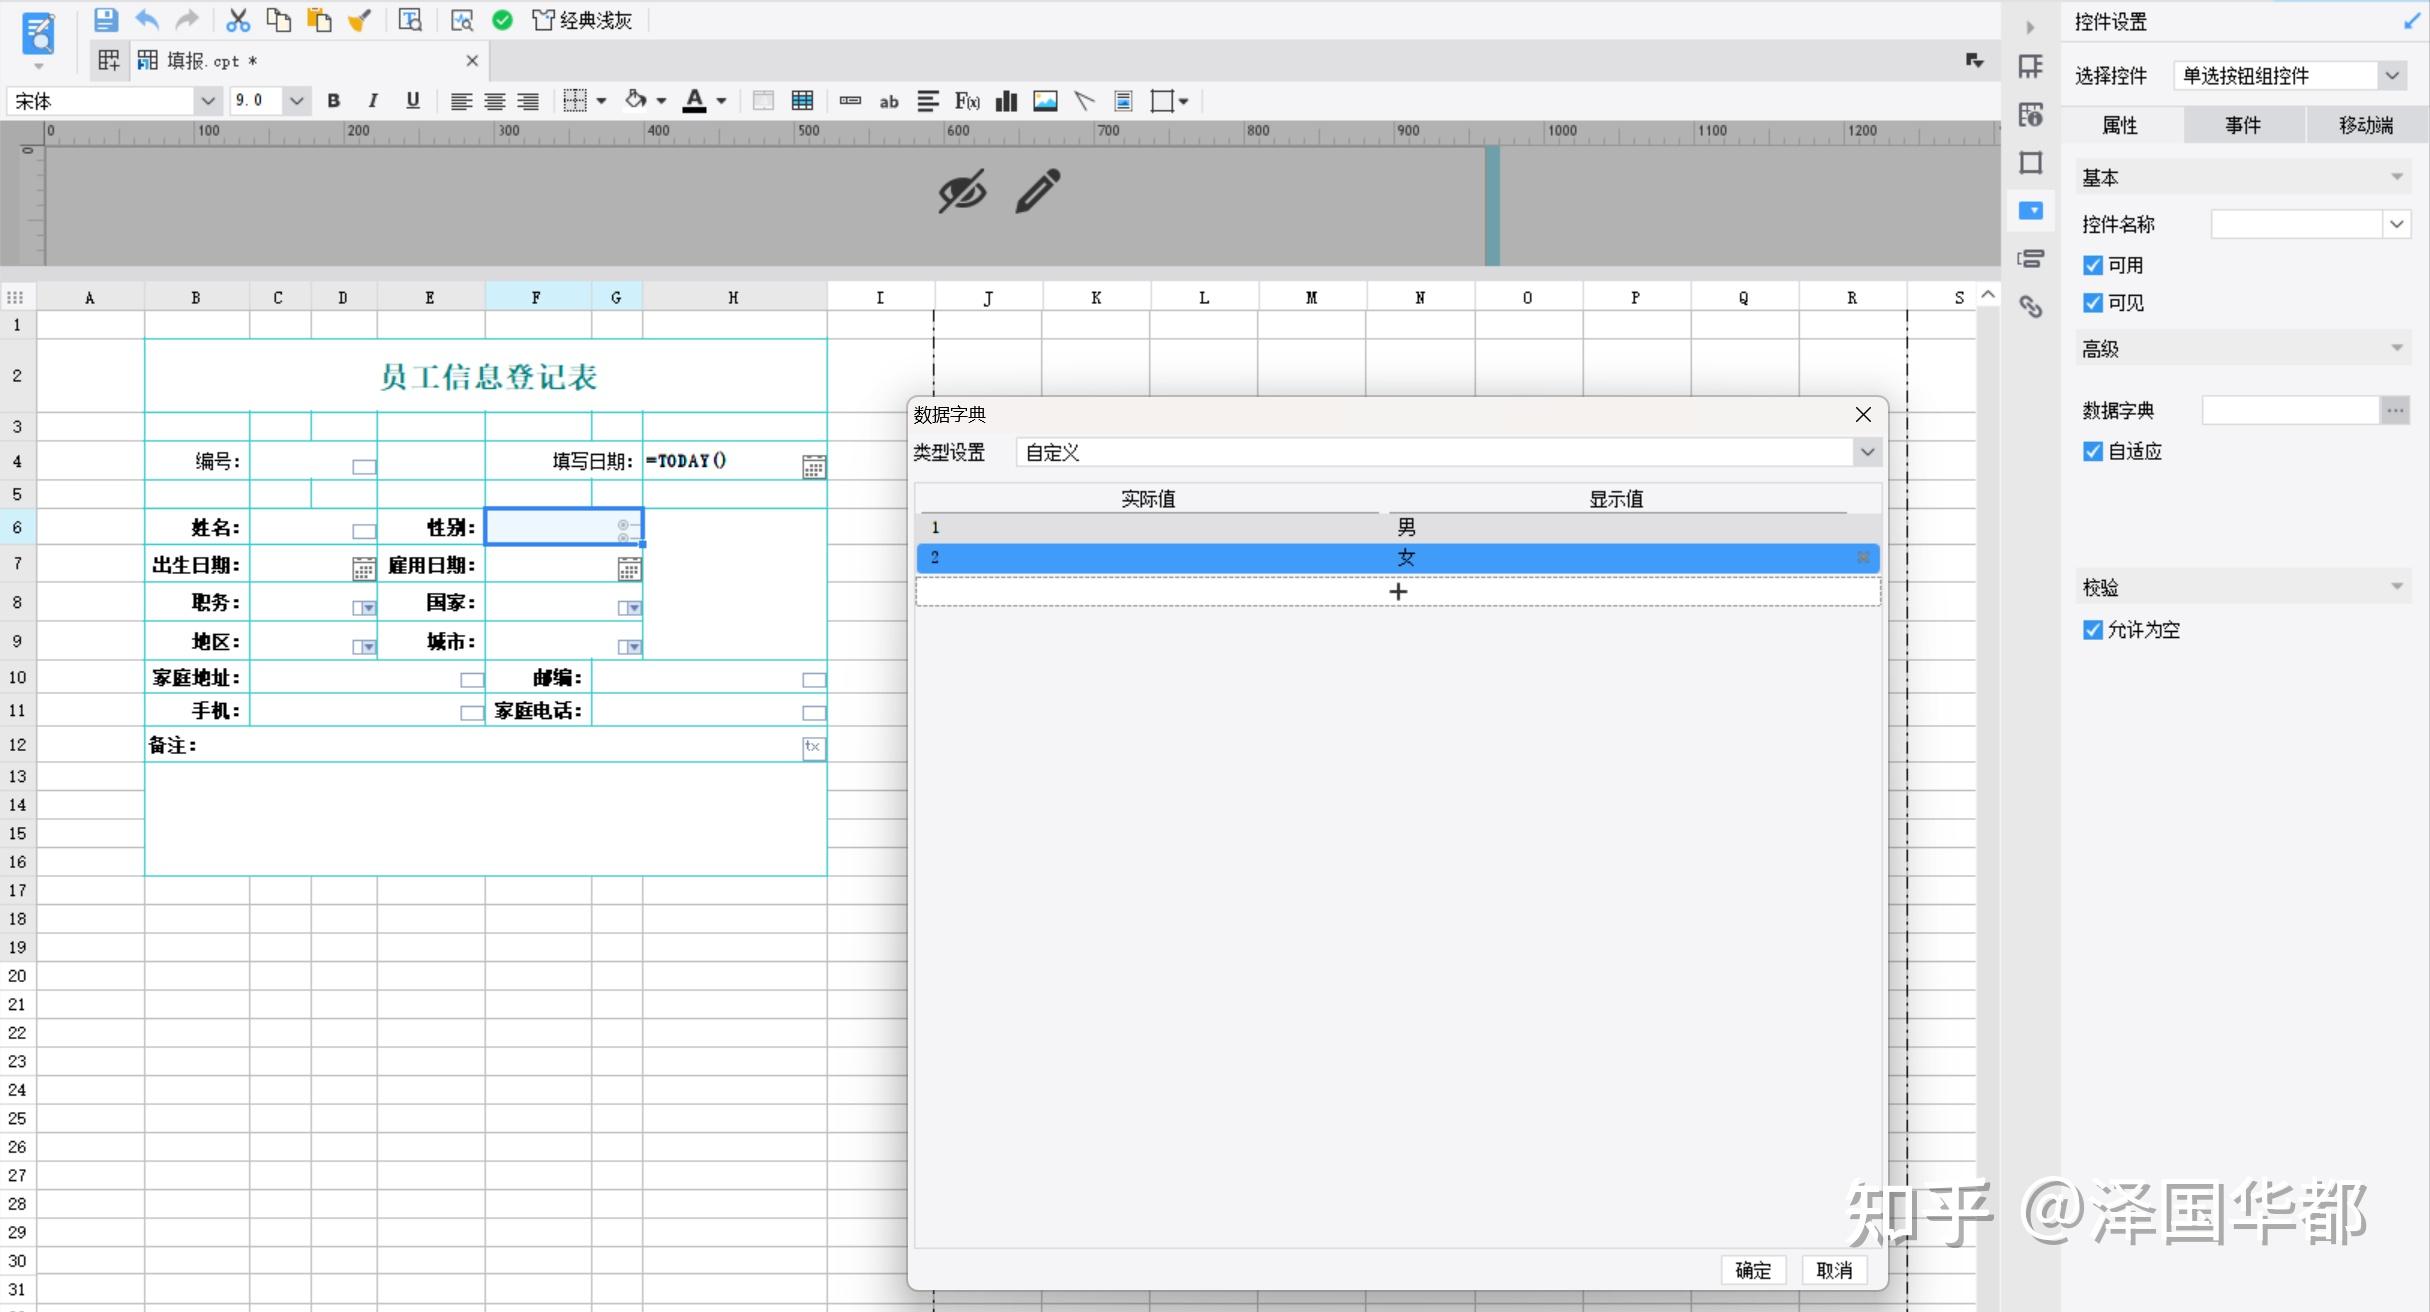The image size is (2430, 1312).
Task: Undo the last action
Action: (x=147, y=20)
